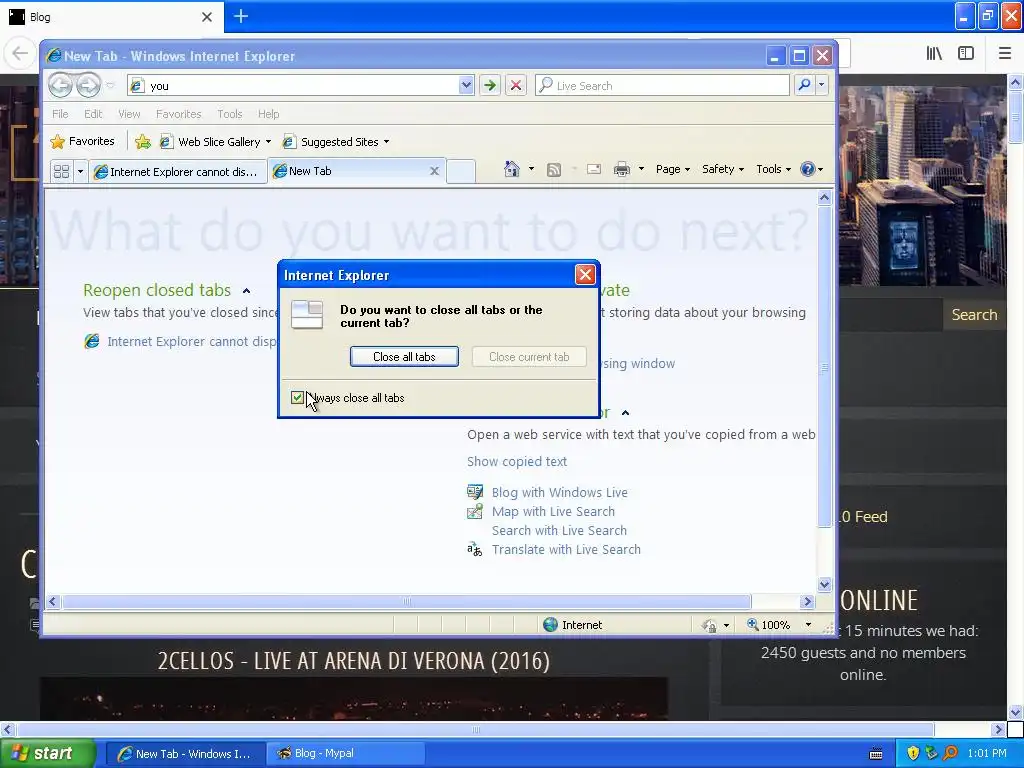The width and height of the screenshot is (1024, 768).
Task: Click the protected mode lock icon in status bar
Action: click(x=709, y=626)
